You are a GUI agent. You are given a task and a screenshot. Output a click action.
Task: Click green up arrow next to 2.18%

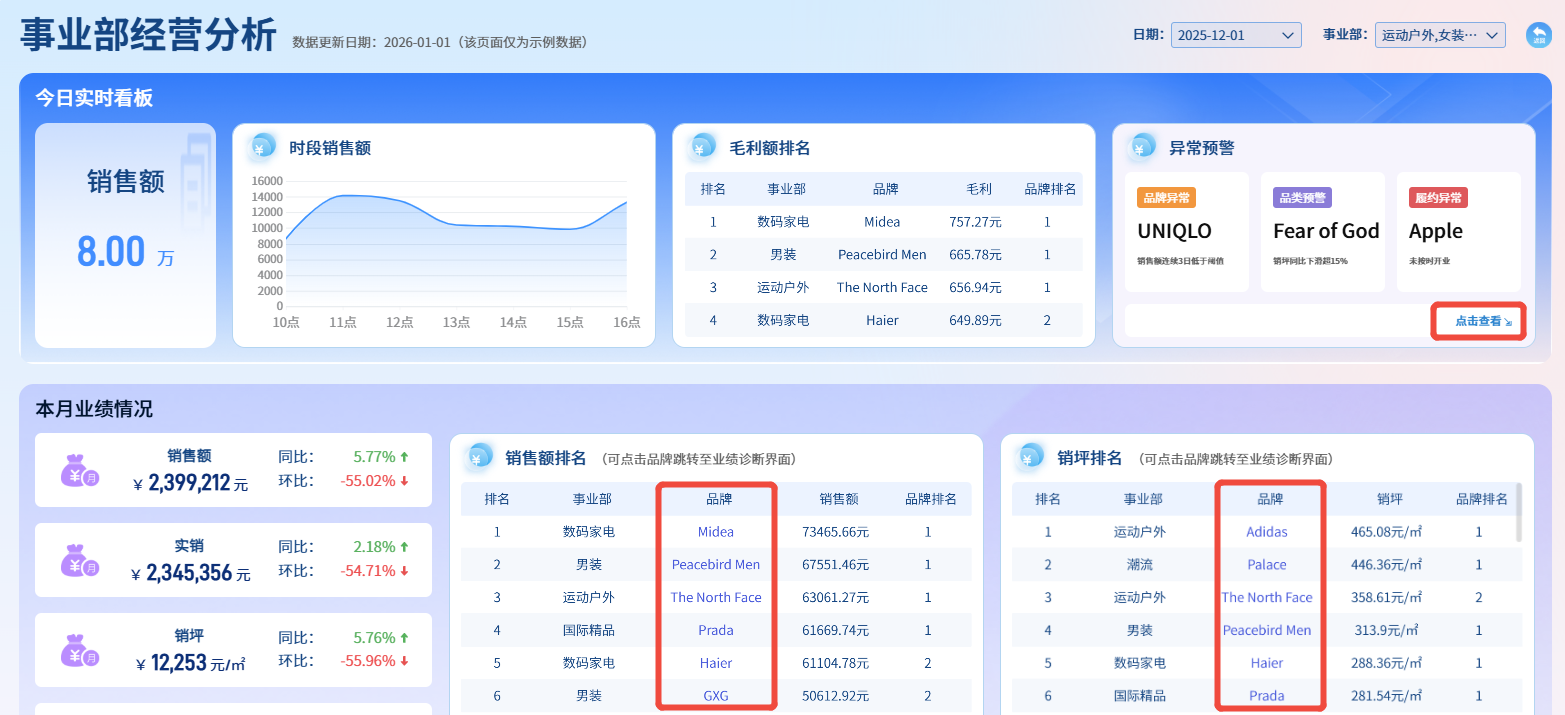(x=404, y=547)
